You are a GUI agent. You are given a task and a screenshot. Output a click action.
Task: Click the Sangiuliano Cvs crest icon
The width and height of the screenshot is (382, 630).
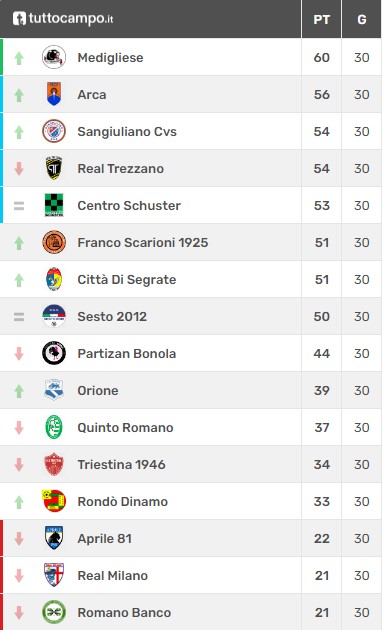coord(54,131)
